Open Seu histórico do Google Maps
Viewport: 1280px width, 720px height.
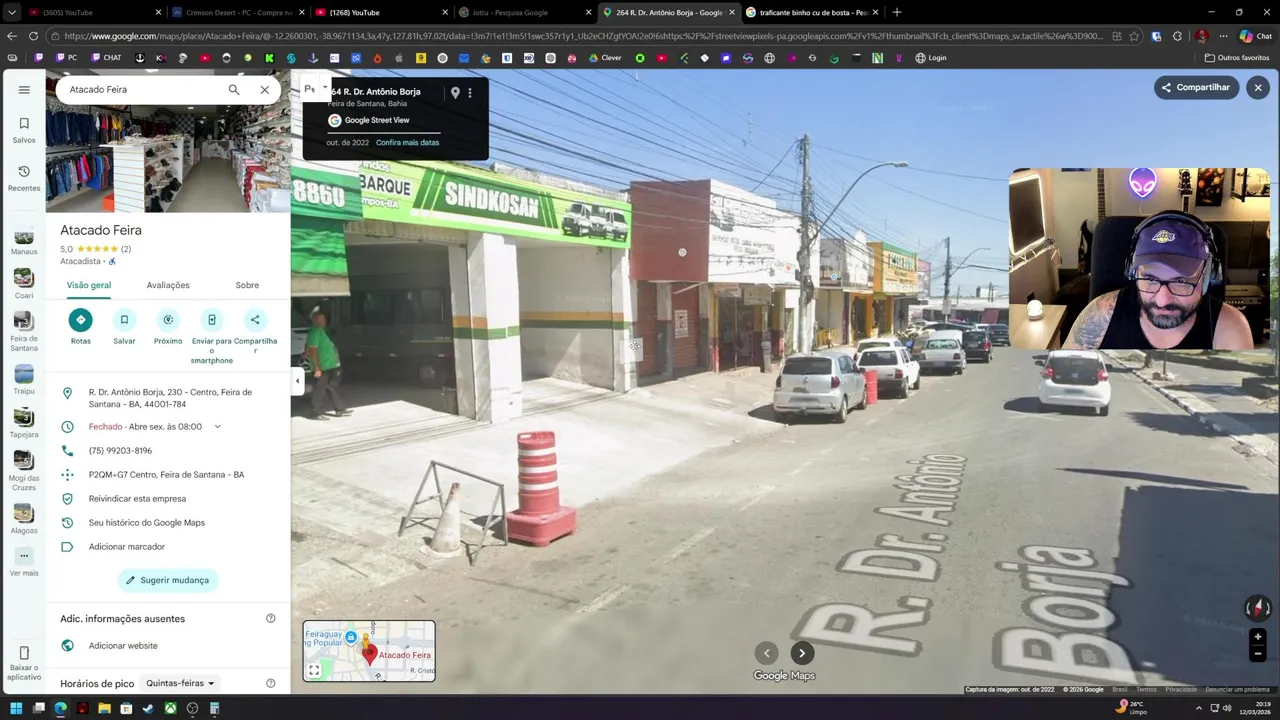point(146,523)
